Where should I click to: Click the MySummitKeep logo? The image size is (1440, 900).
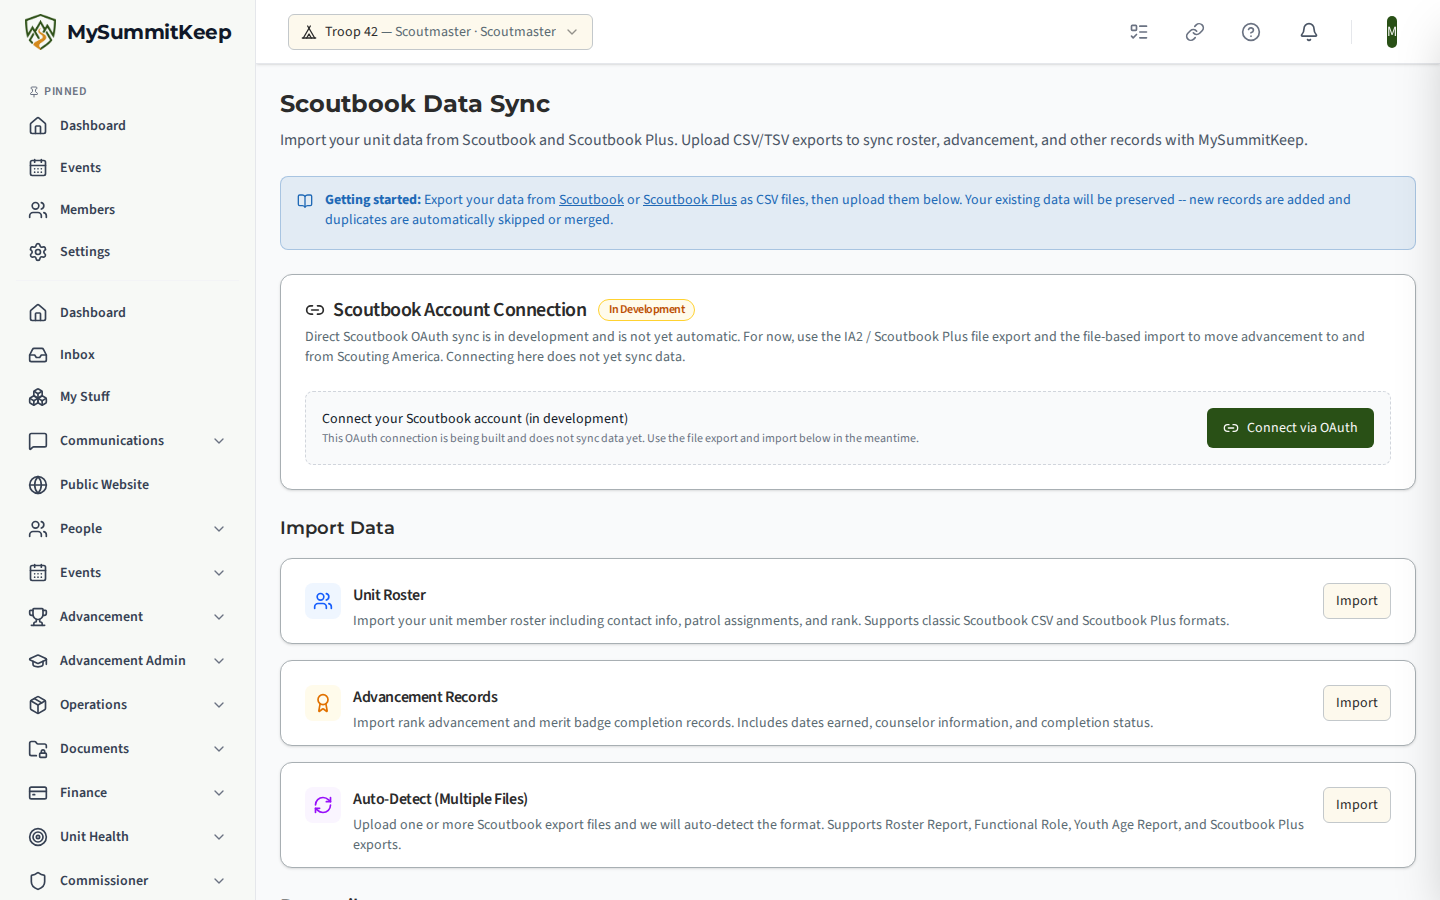click(x=128, y=32)
